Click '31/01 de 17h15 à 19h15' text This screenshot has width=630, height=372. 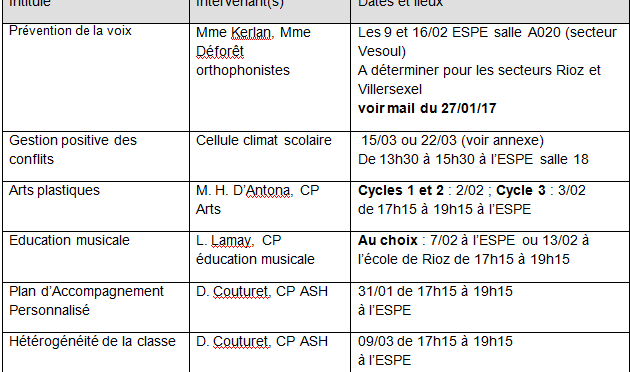[435, 291]
